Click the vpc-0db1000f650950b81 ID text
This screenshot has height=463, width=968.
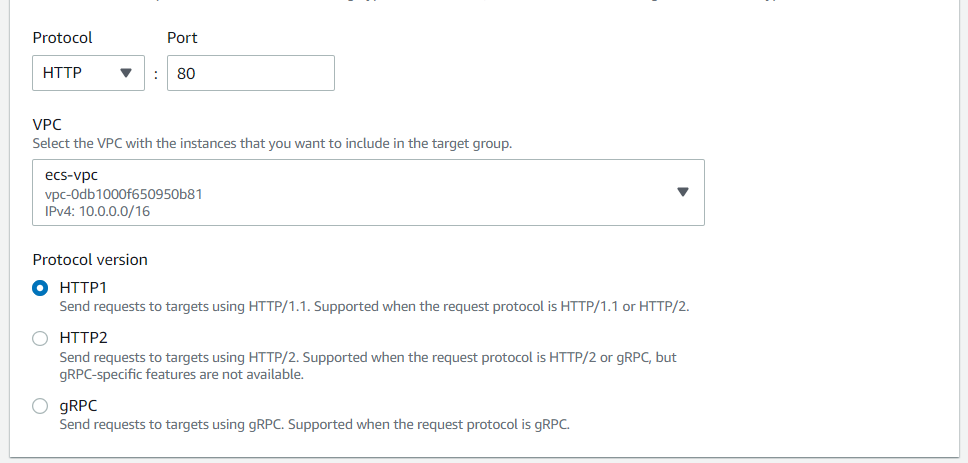tap(124, 193)
